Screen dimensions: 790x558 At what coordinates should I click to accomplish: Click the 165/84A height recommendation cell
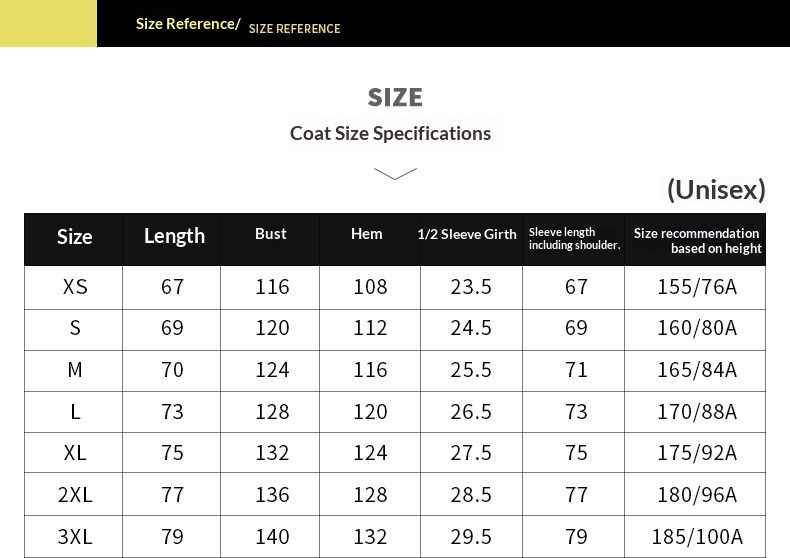coord(697,370)
